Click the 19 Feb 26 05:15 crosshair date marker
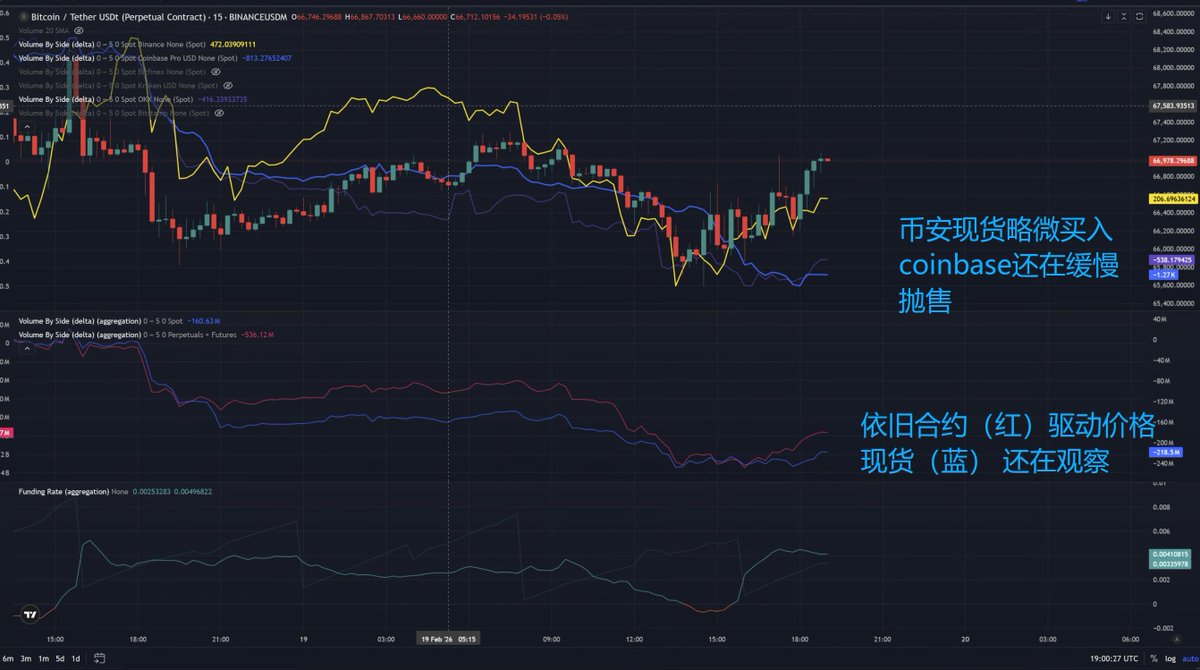Viewport: 1200px width, 670px height. coord(447,638)
